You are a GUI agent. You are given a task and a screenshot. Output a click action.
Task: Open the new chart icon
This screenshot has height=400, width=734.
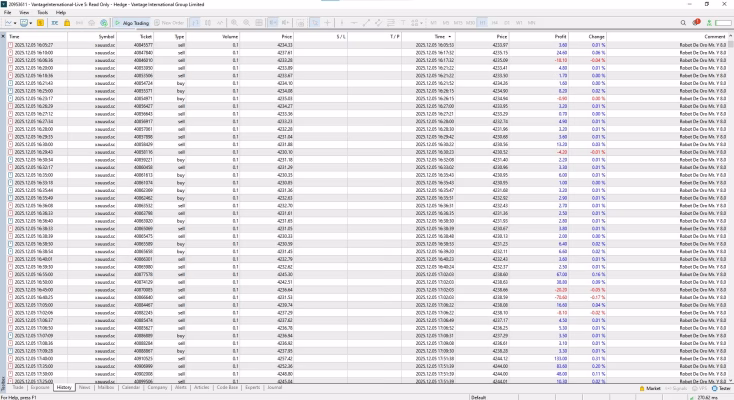8,22
